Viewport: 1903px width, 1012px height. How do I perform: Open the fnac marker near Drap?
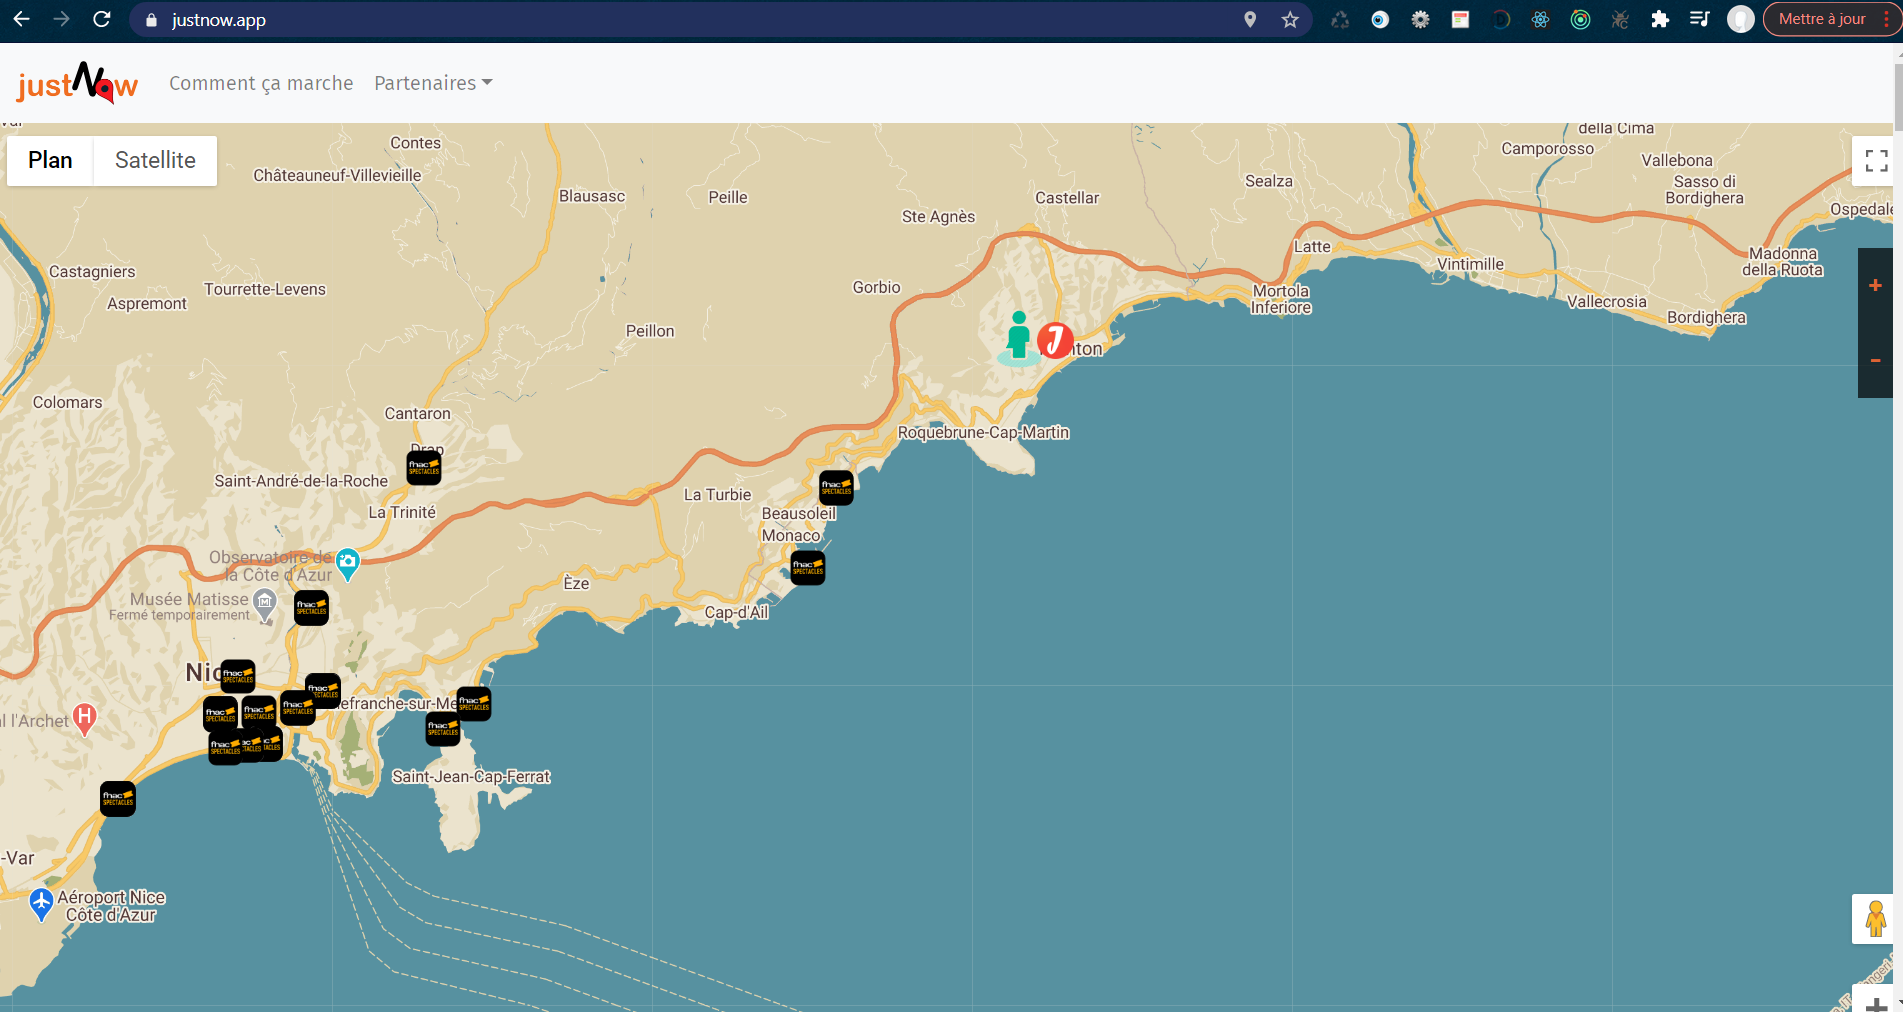424,467
